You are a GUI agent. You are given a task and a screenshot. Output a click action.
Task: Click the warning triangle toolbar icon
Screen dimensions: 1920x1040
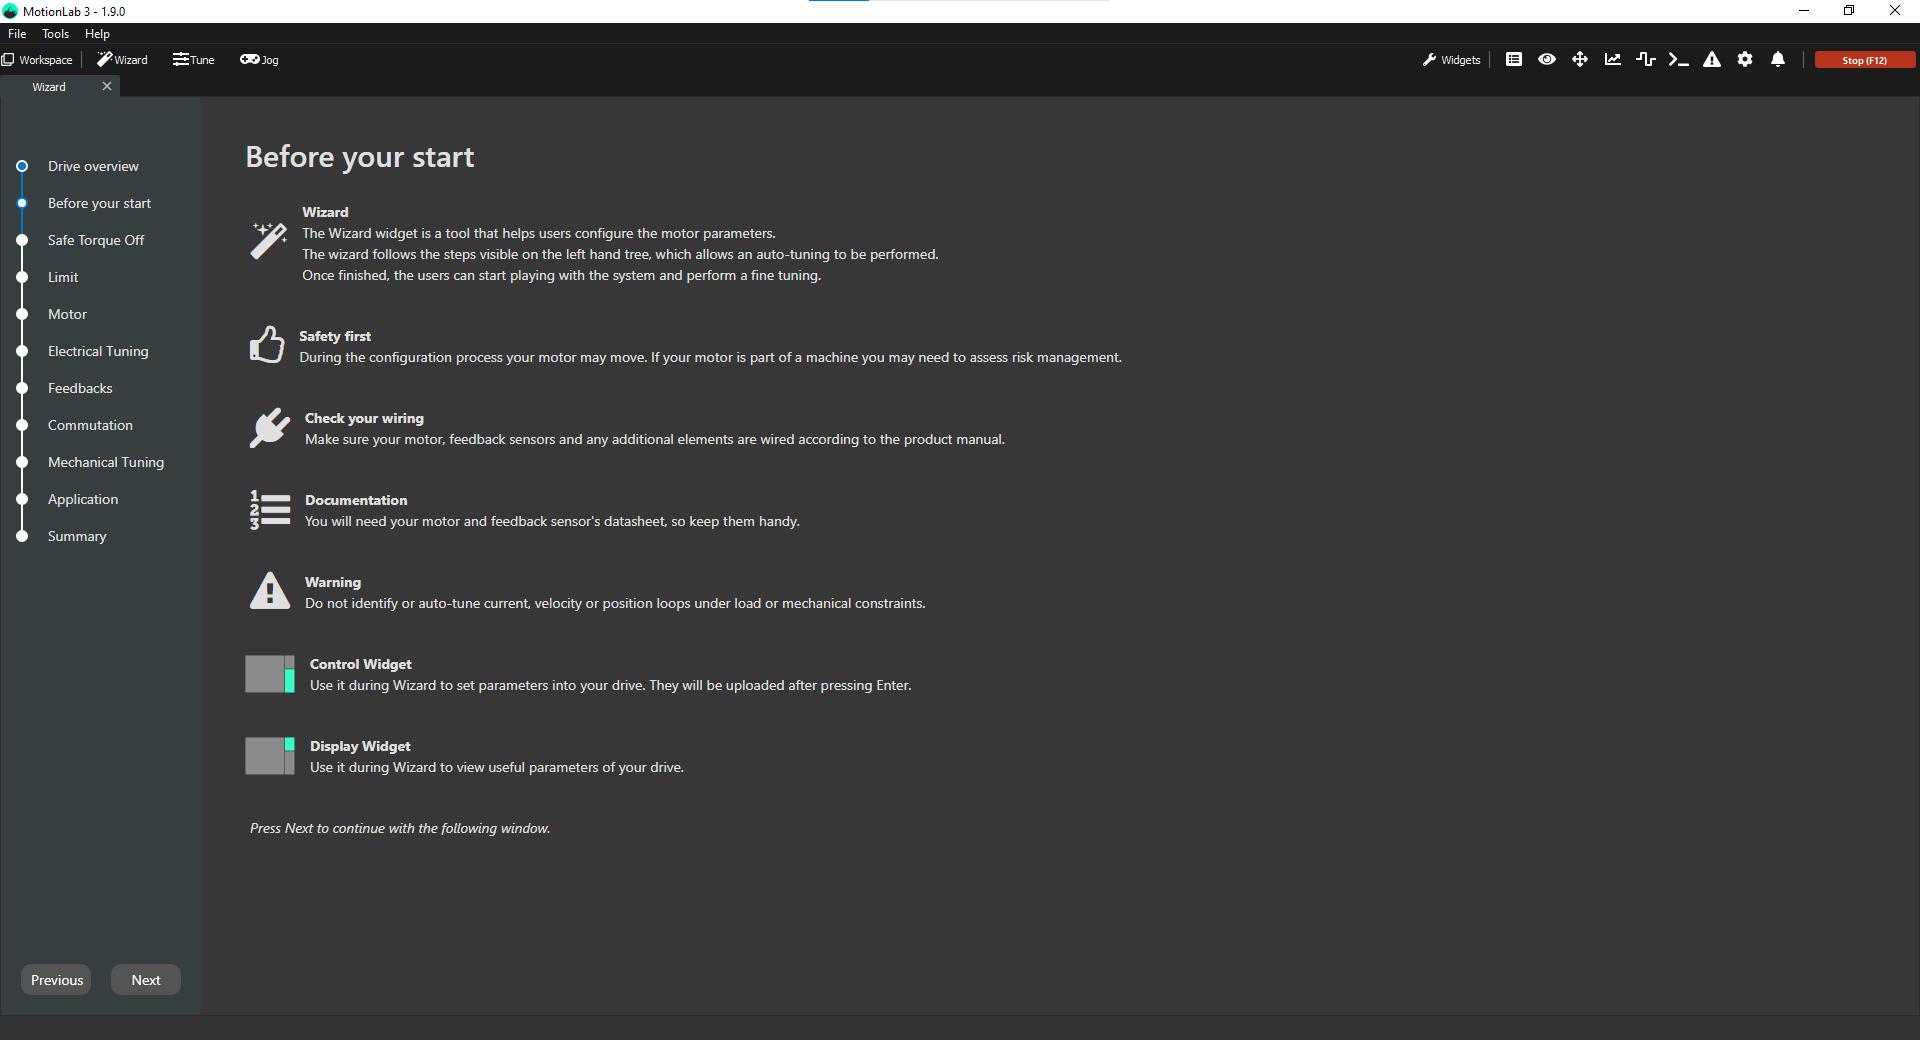coord(1712,60)
